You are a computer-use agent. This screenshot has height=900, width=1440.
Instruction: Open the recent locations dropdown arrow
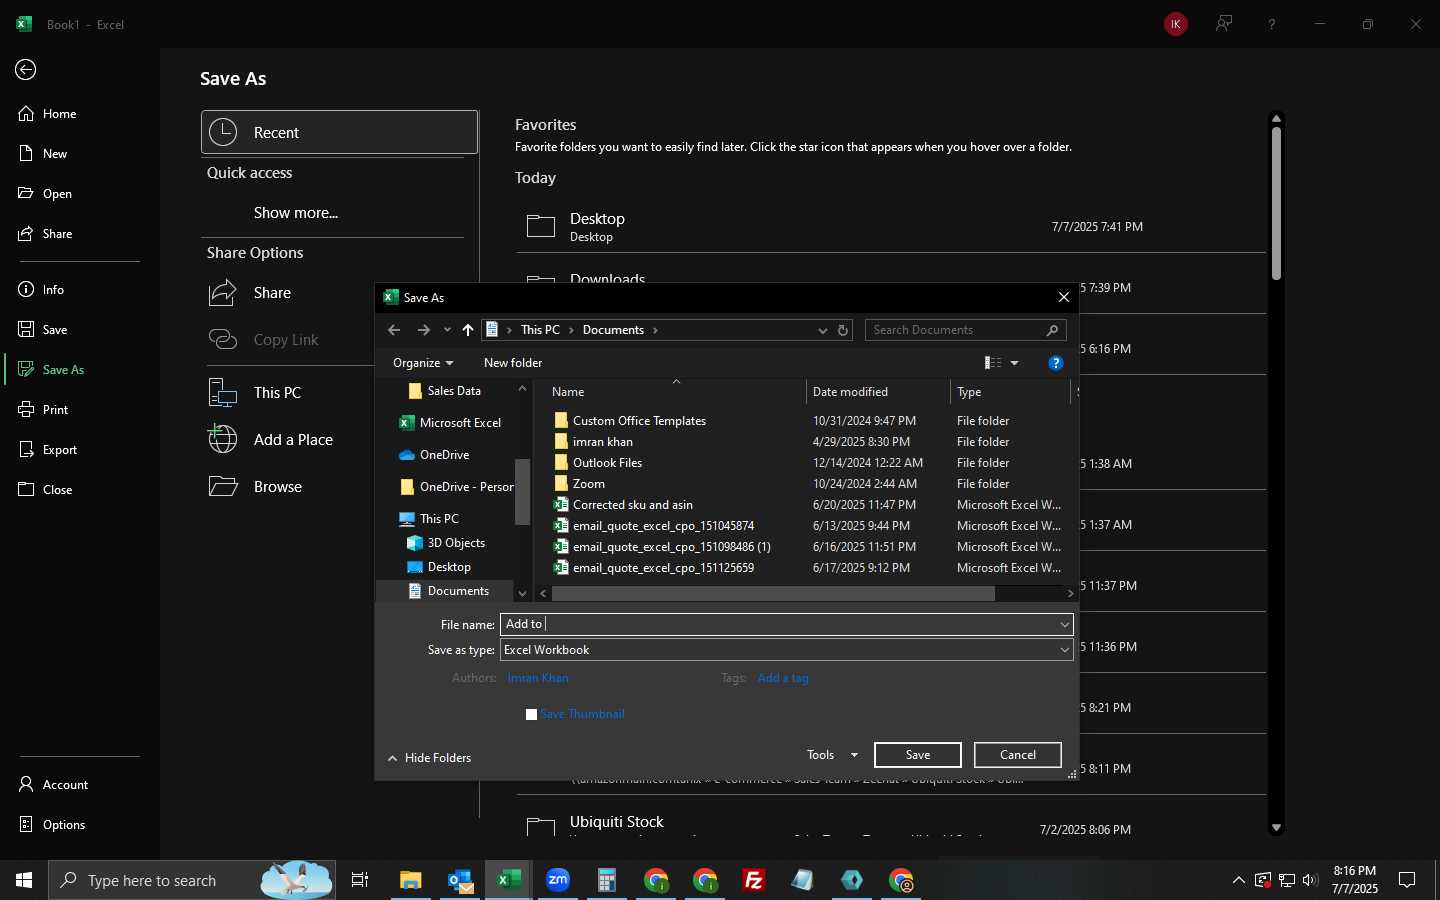click(447, 330)
